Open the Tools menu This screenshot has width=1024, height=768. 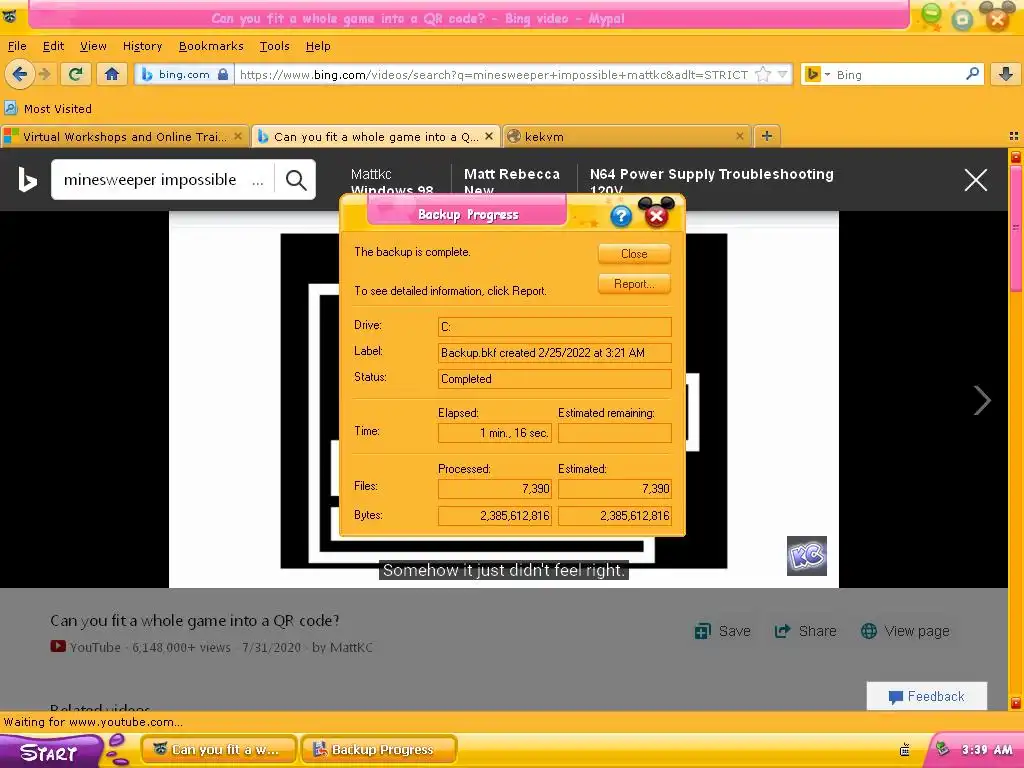[274, 46]
